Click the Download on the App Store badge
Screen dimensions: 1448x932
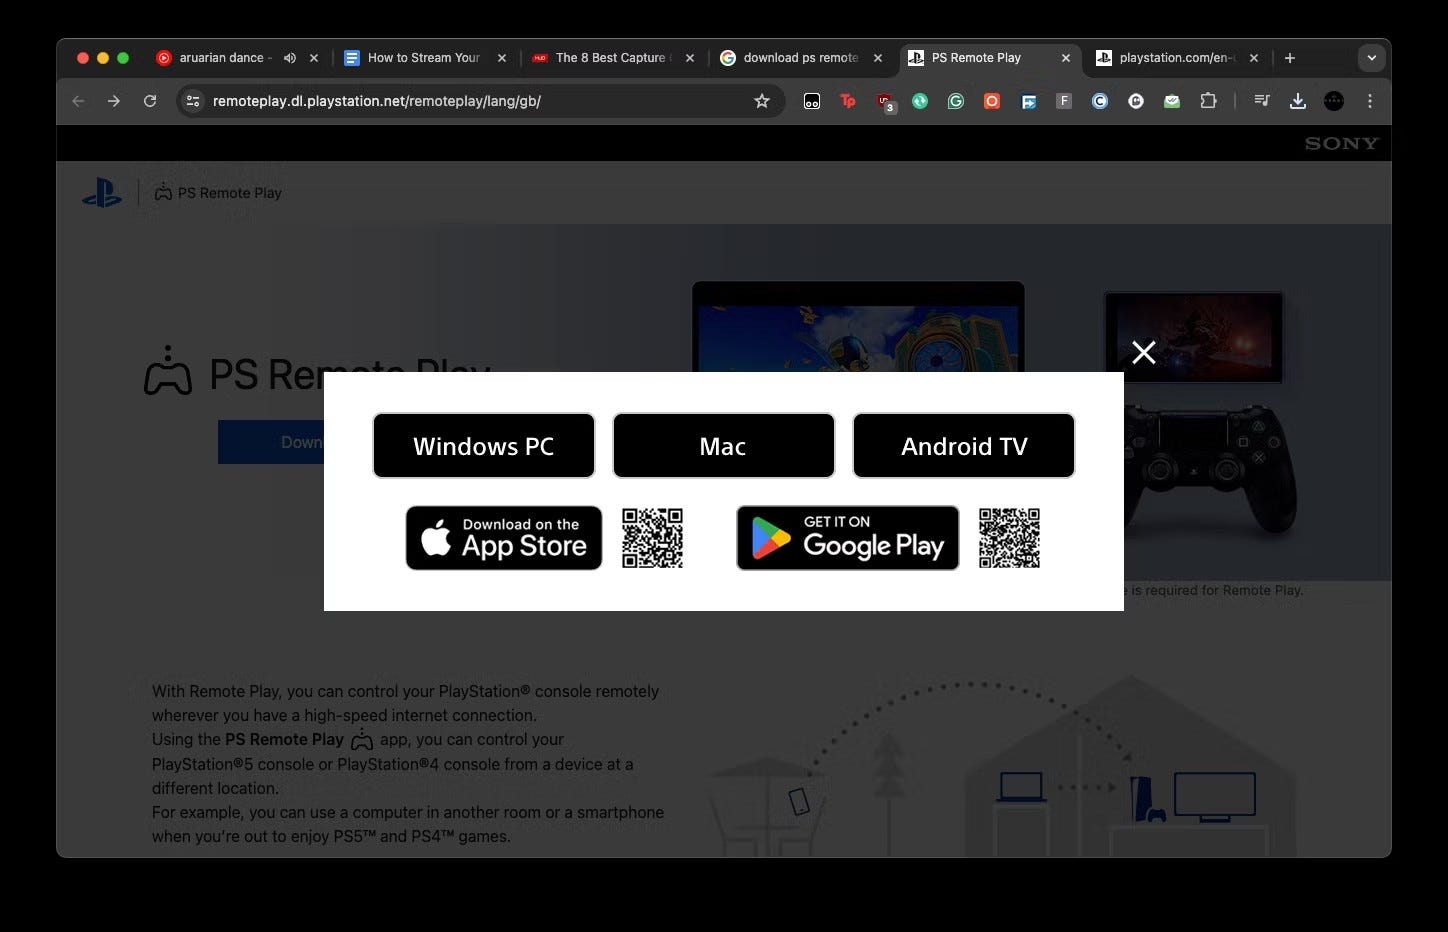pyautogui.click(x=503, y=538)
